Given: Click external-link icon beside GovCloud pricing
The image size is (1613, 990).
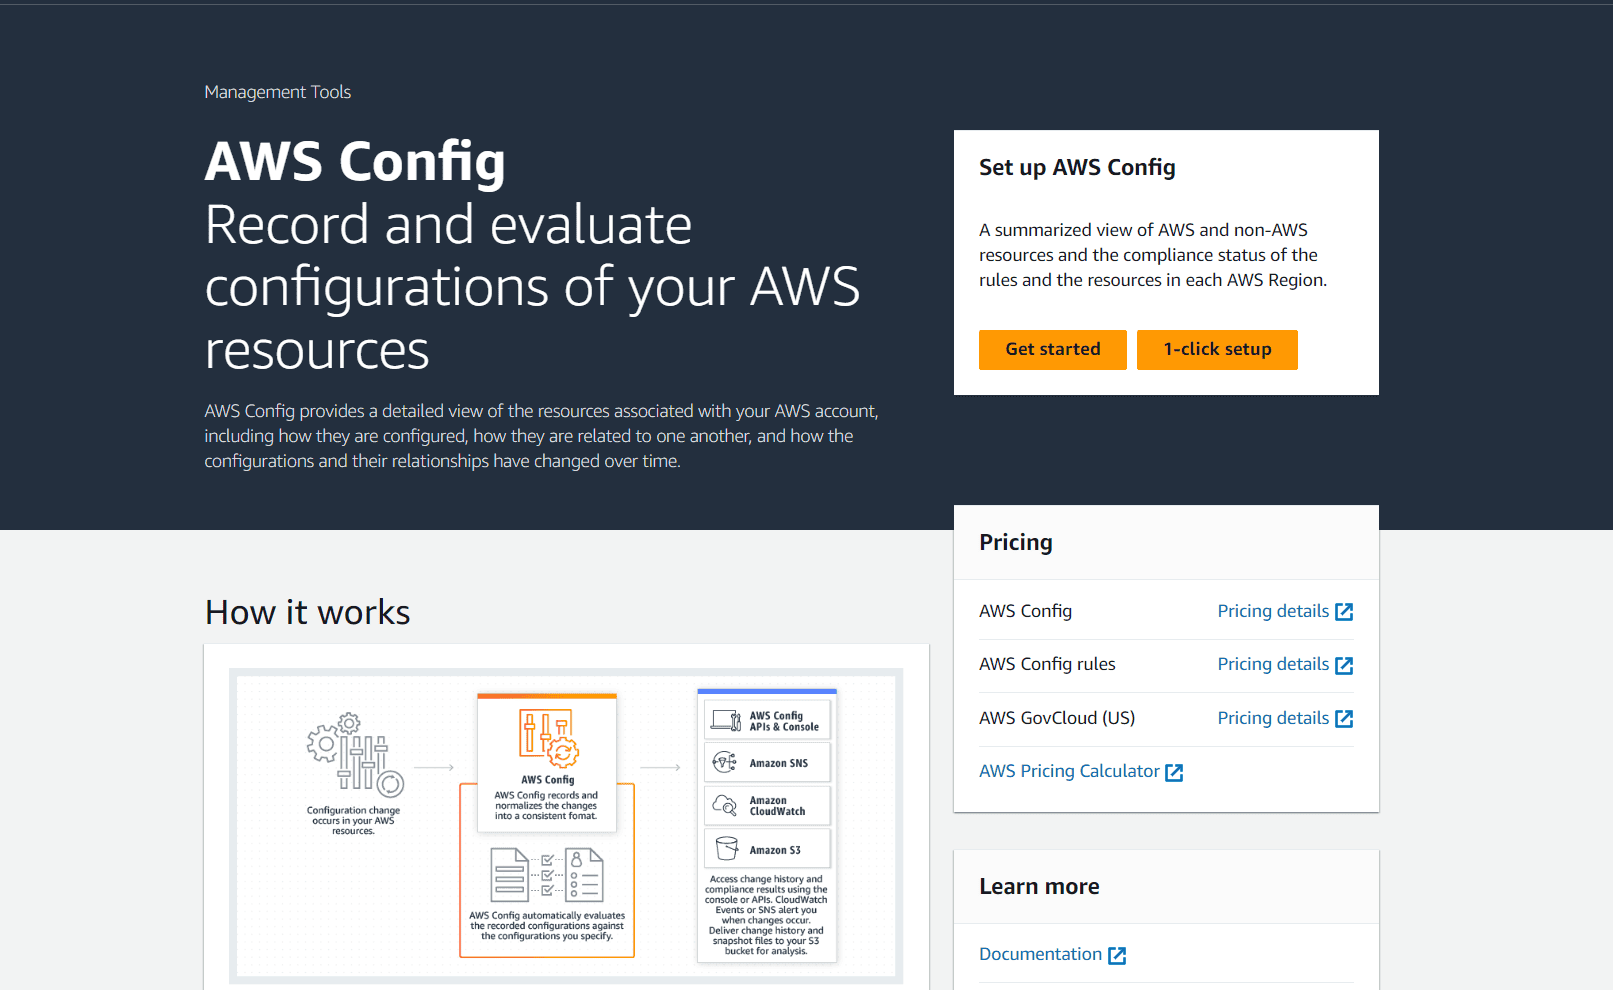Looking at the screenshot, I should pyautogui.click(x=1344, y=719).
